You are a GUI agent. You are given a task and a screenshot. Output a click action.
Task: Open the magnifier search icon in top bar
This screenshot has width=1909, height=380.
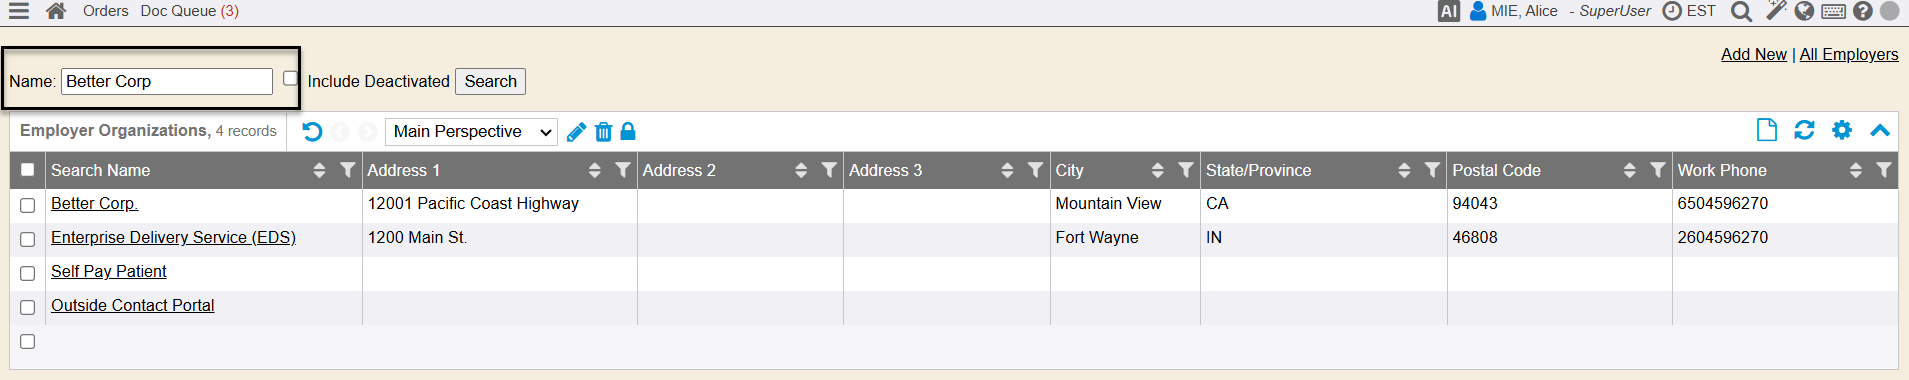(x=1741, y=11)
